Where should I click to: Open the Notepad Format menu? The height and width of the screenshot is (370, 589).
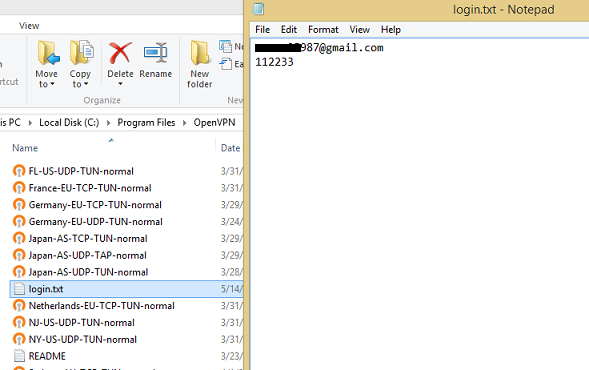pos(323,30)
